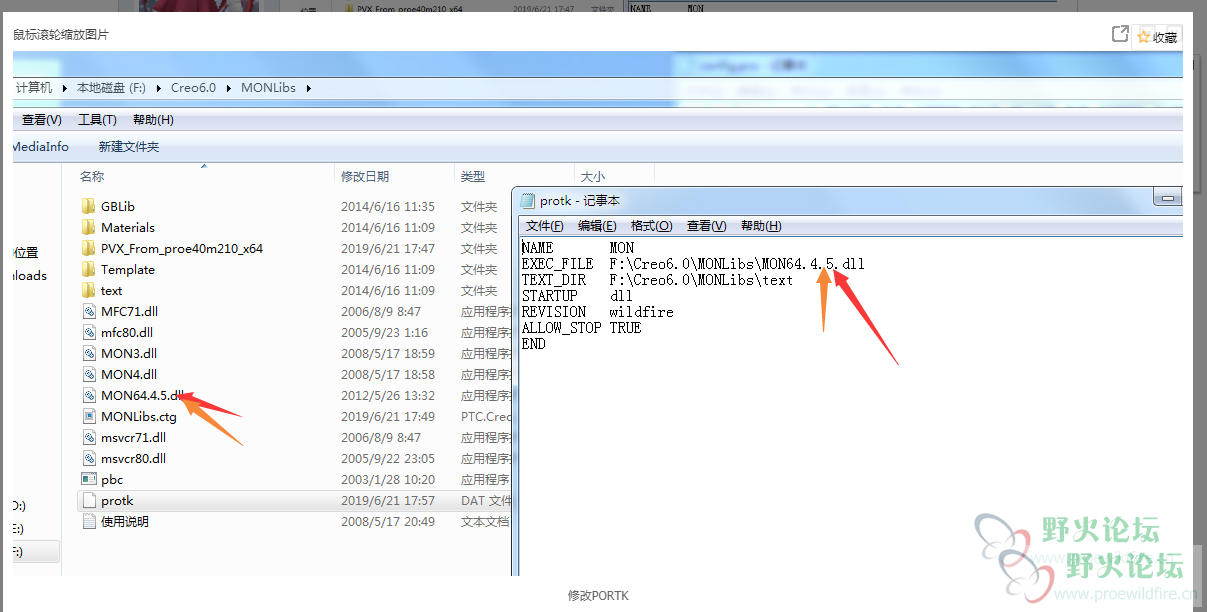Click the 新建文件夹 toolbar button
This screenshot has height=612, width=1207.
128,147
